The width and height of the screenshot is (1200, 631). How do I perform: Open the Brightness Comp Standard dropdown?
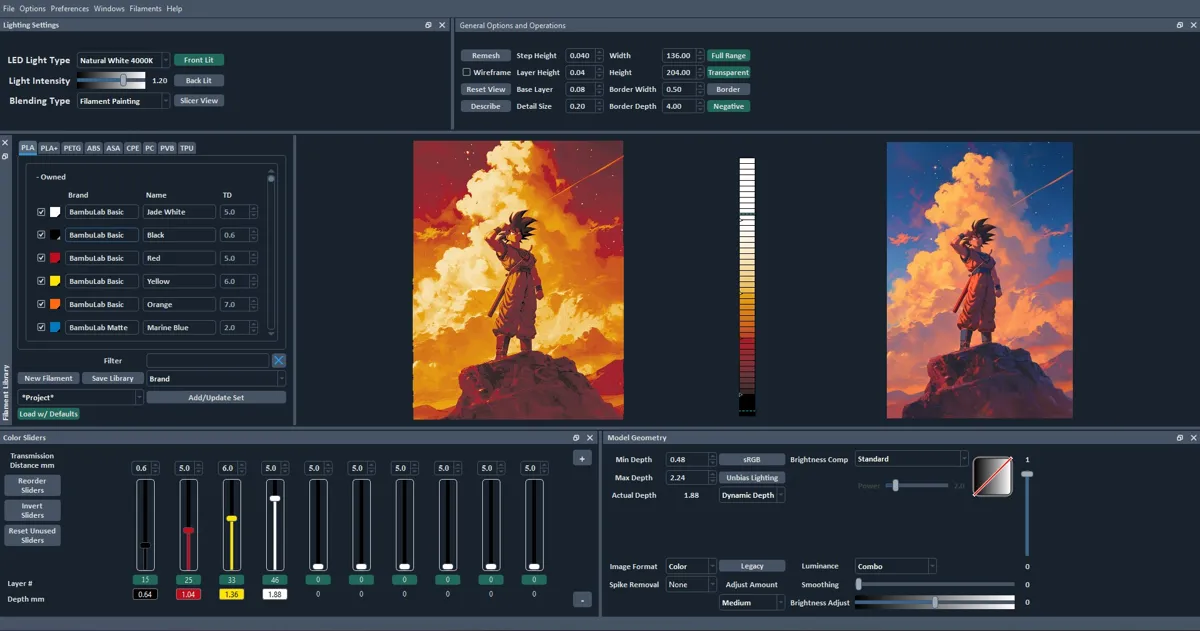pyautogui.click(x=912, y=459)
